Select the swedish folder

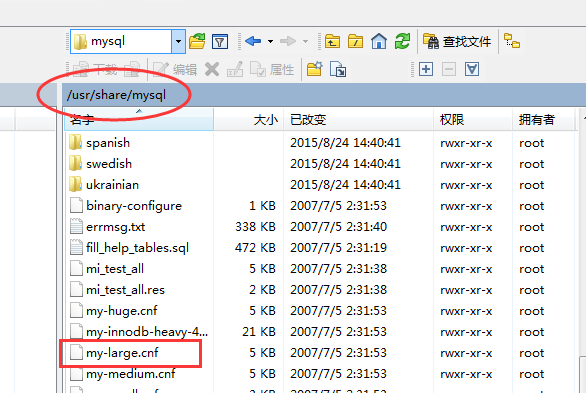coord(109,164)
